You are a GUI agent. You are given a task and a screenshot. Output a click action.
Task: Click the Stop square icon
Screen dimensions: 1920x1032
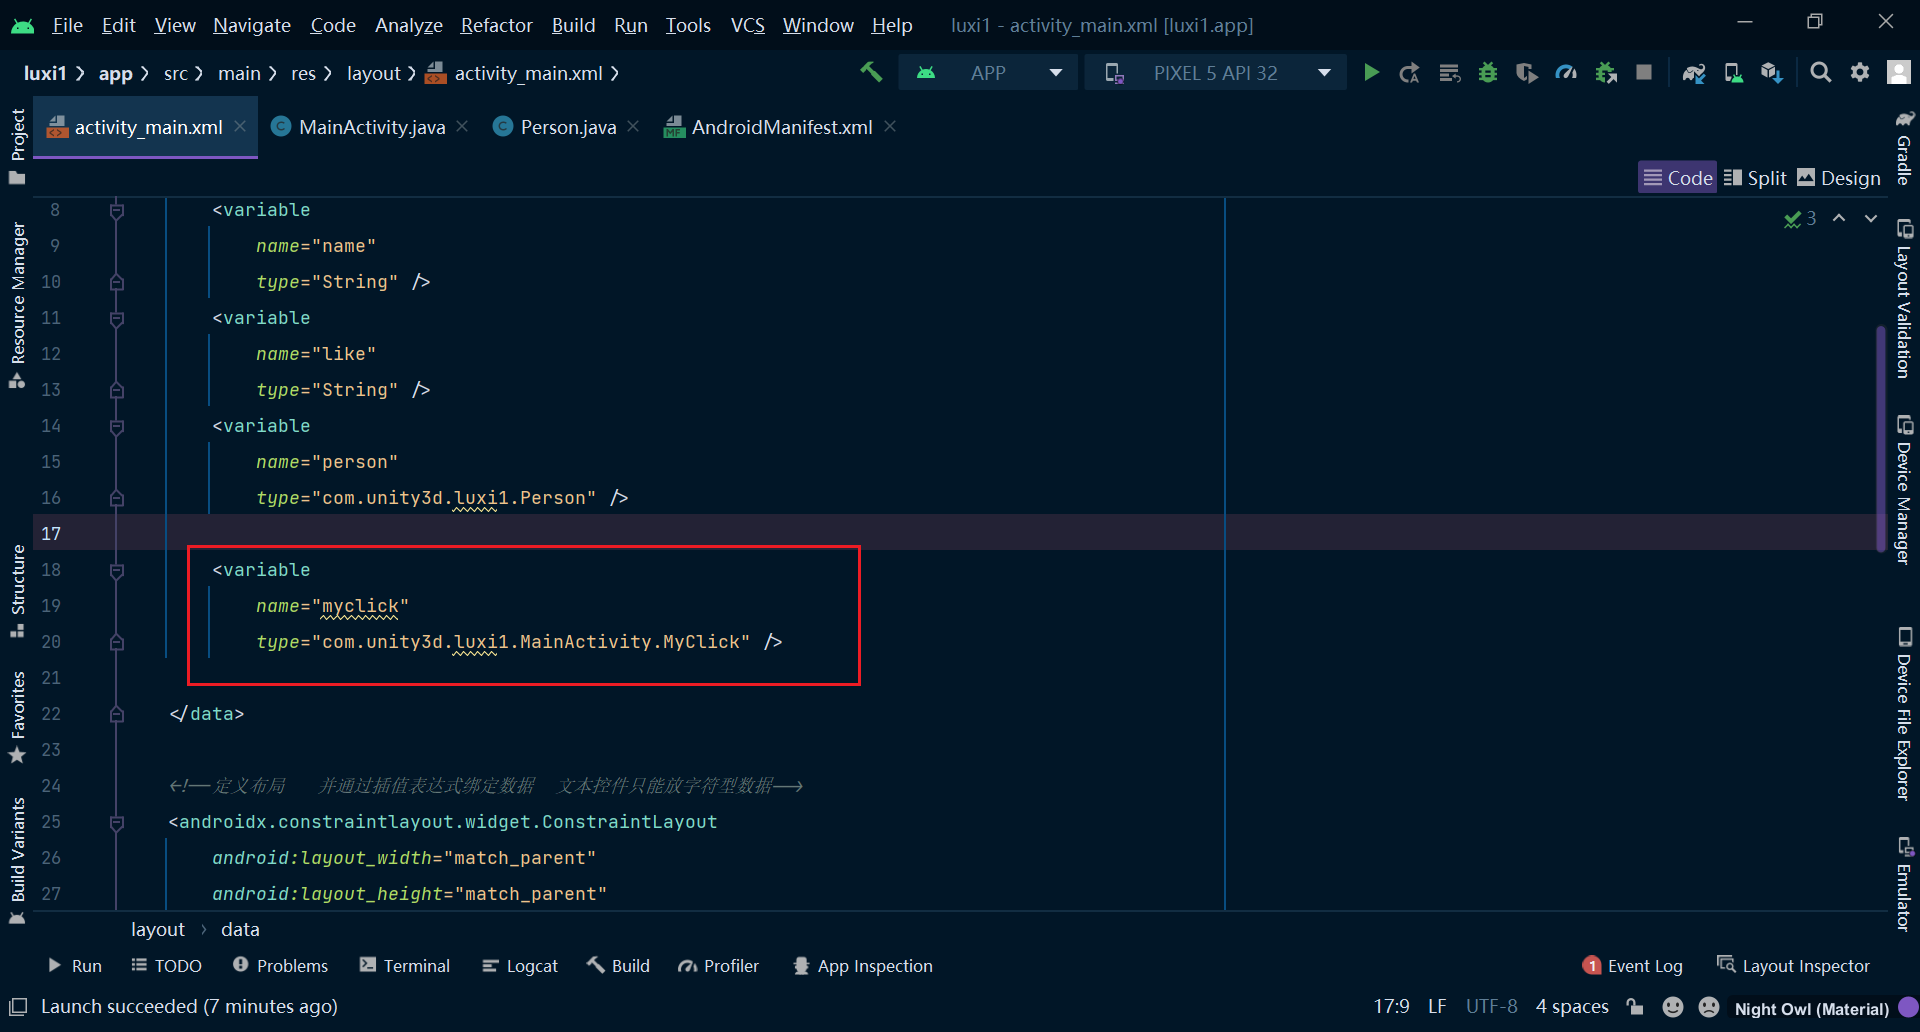(1644, 72)
